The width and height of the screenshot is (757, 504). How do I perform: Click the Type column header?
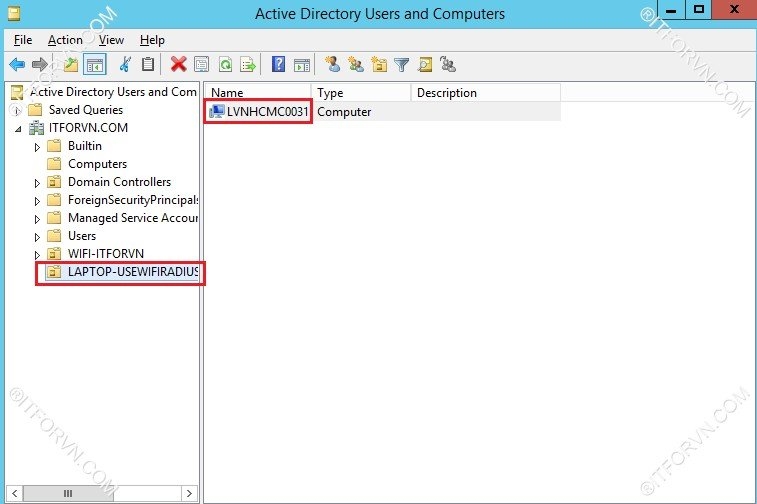pos(360,93)
